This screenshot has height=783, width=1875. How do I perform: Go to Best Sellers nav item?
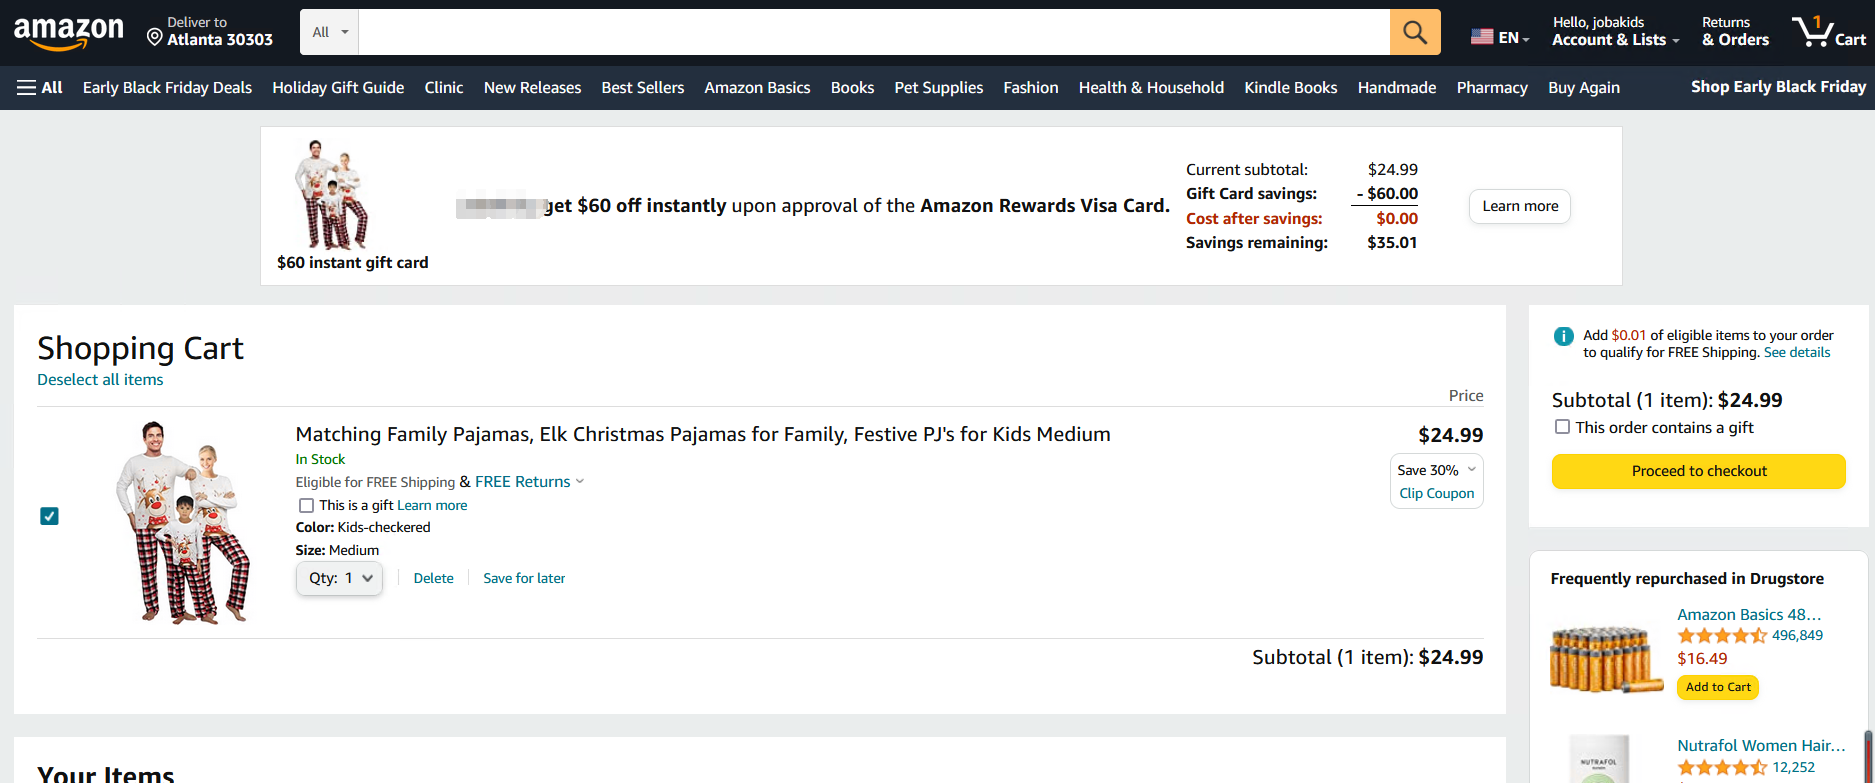642,88
